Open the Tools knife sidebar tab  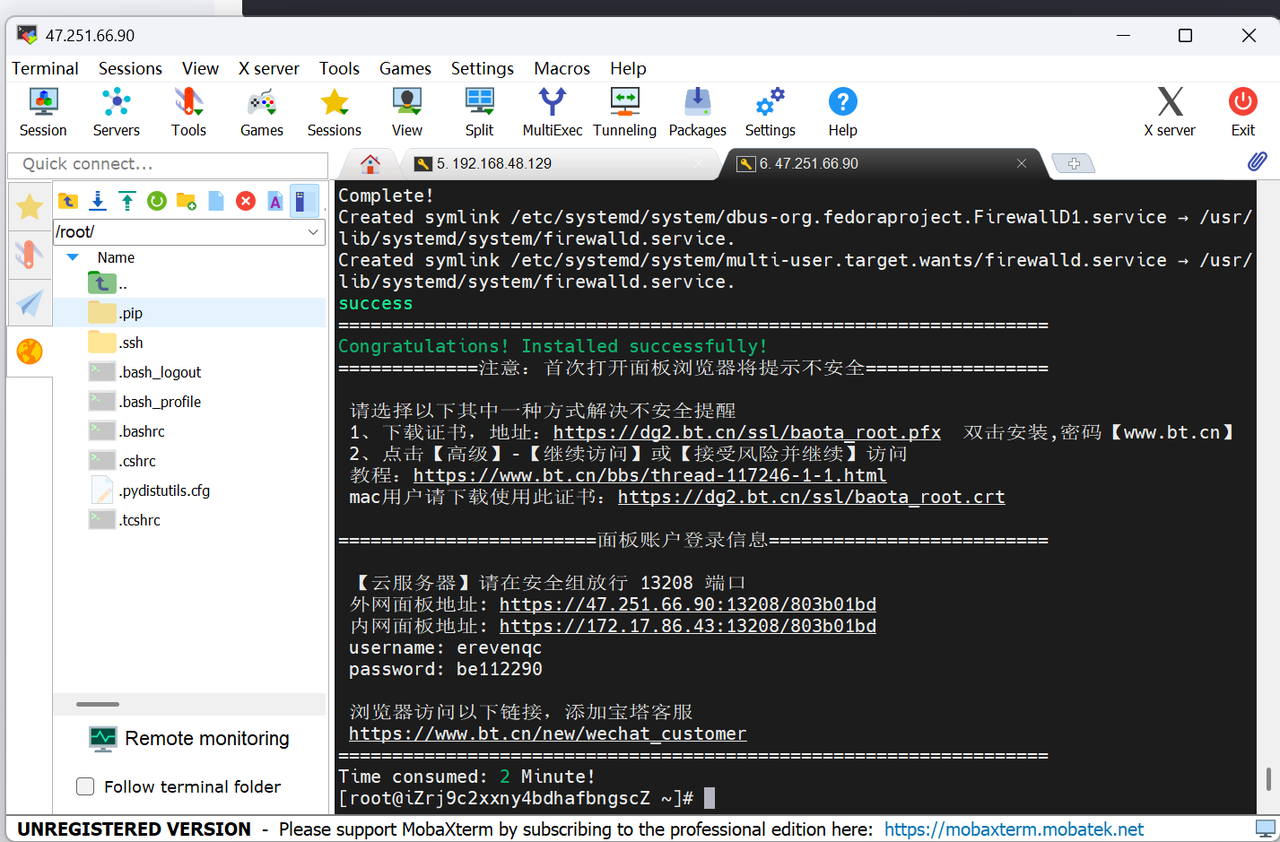[30, 255]
